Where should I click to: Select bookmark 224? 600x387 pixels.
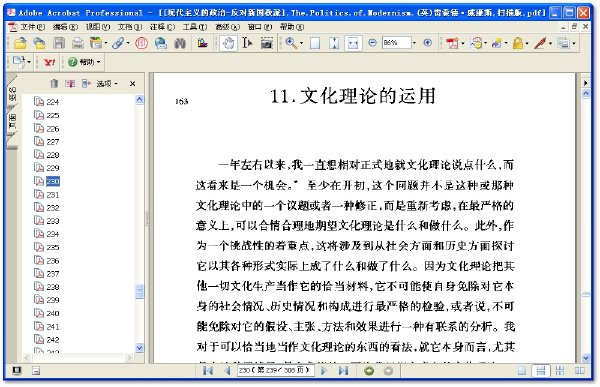(53, 102)
